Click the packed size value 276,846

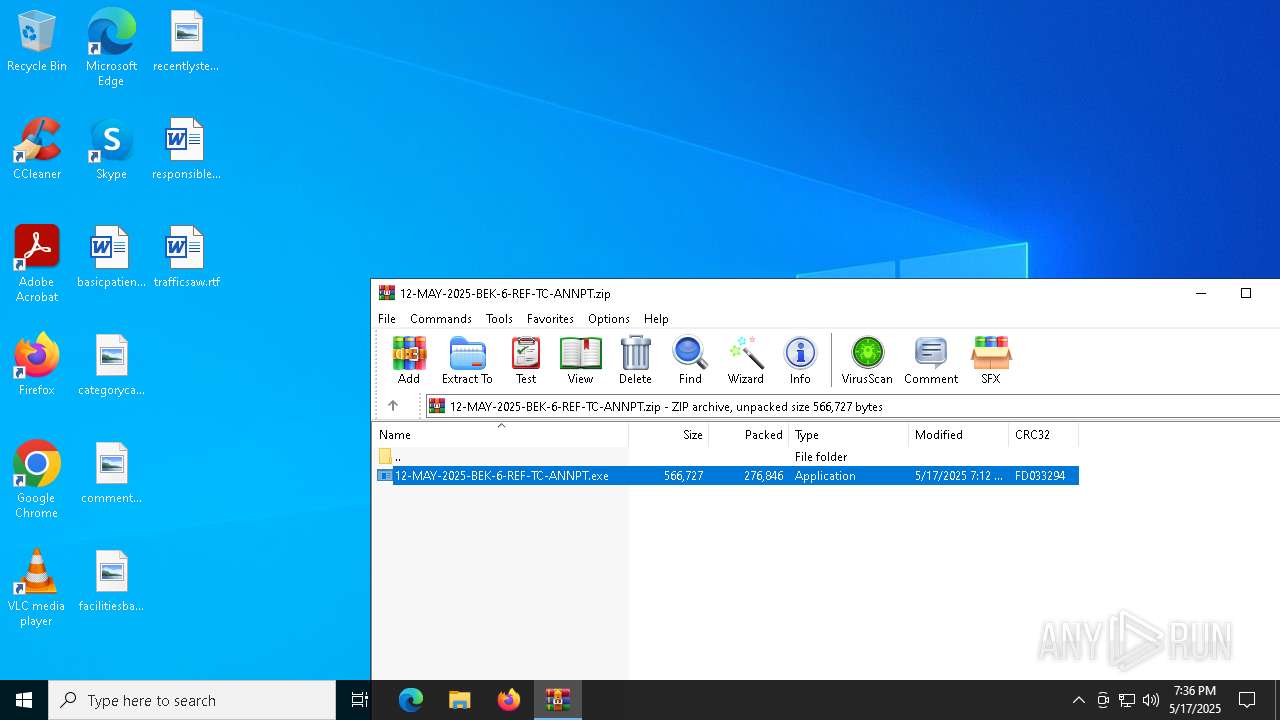[x=764, y=476]
